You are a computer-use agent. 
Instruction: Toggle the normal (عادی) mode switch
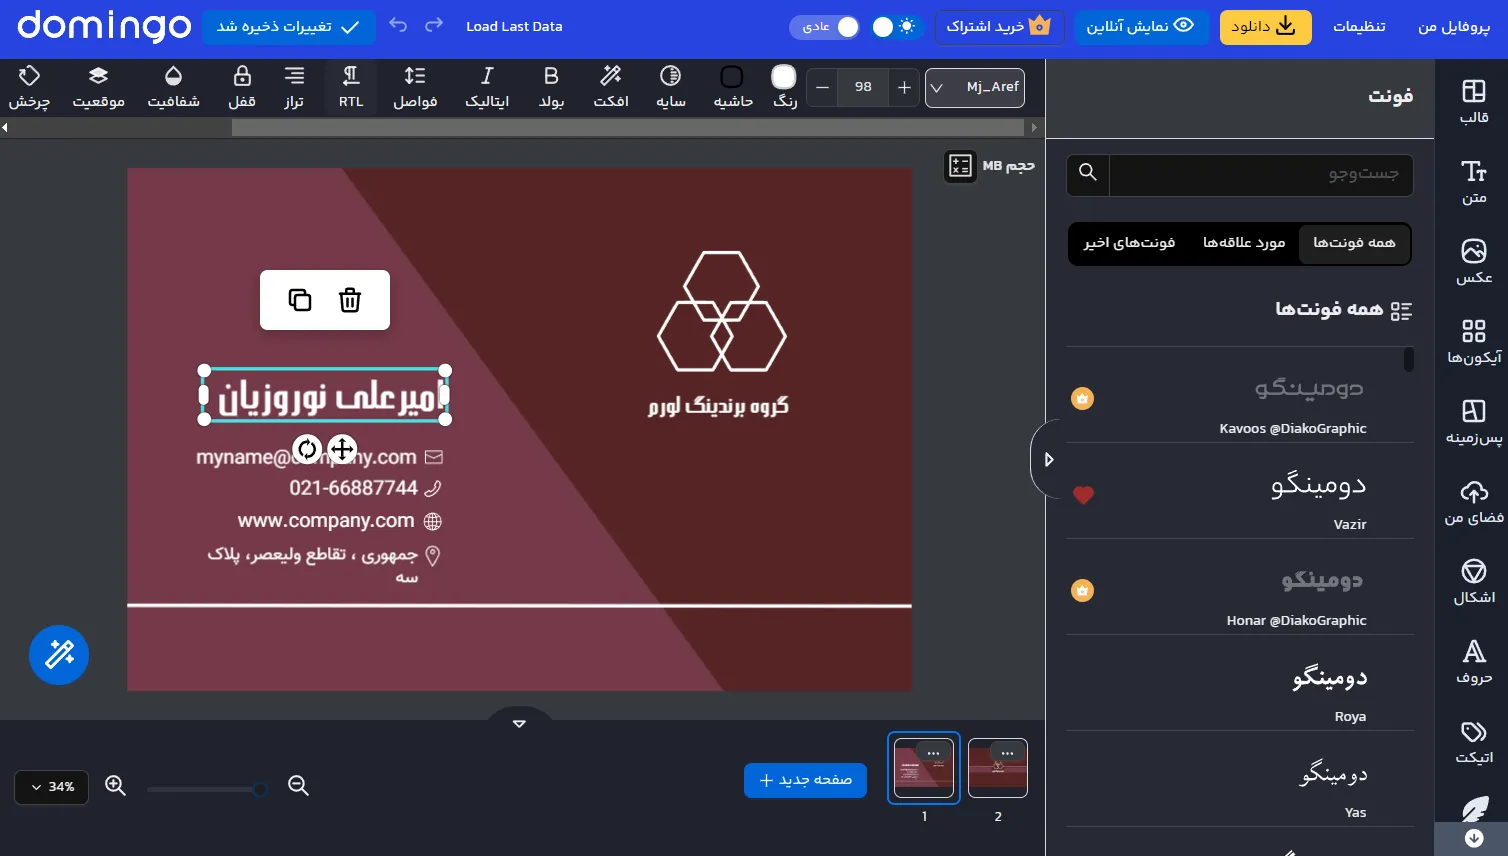coord(825,27)
